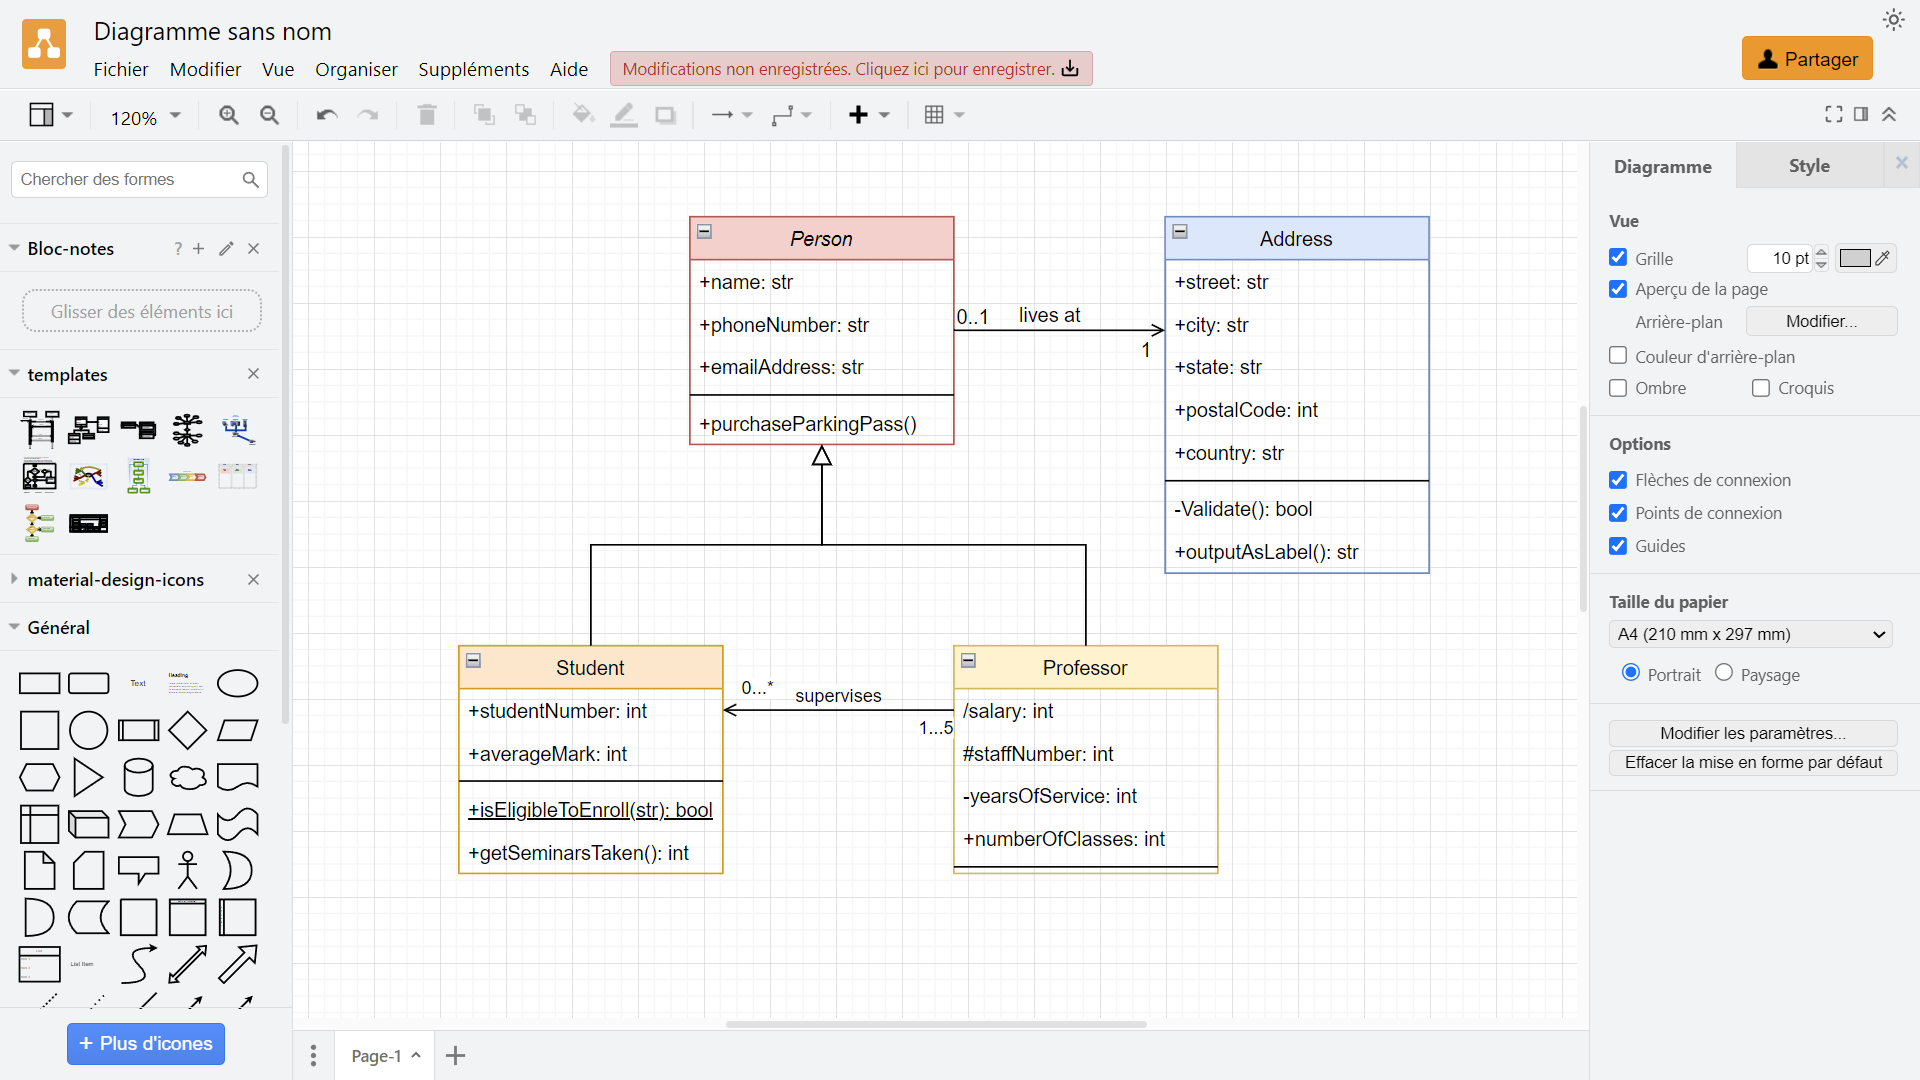Screen dimensions: 1920x1080
Task: Open the pages menu three dots
Action: coord(313,1055)
